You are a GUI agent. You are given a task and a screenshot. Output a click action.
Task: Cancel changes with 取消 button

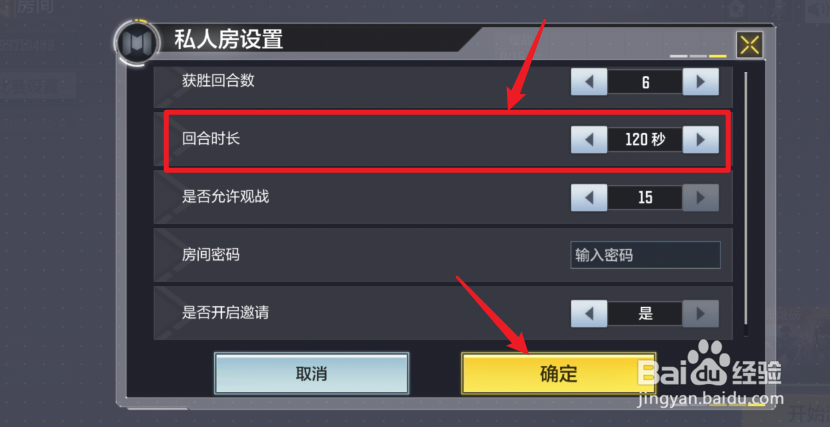[x=311, y=374]
